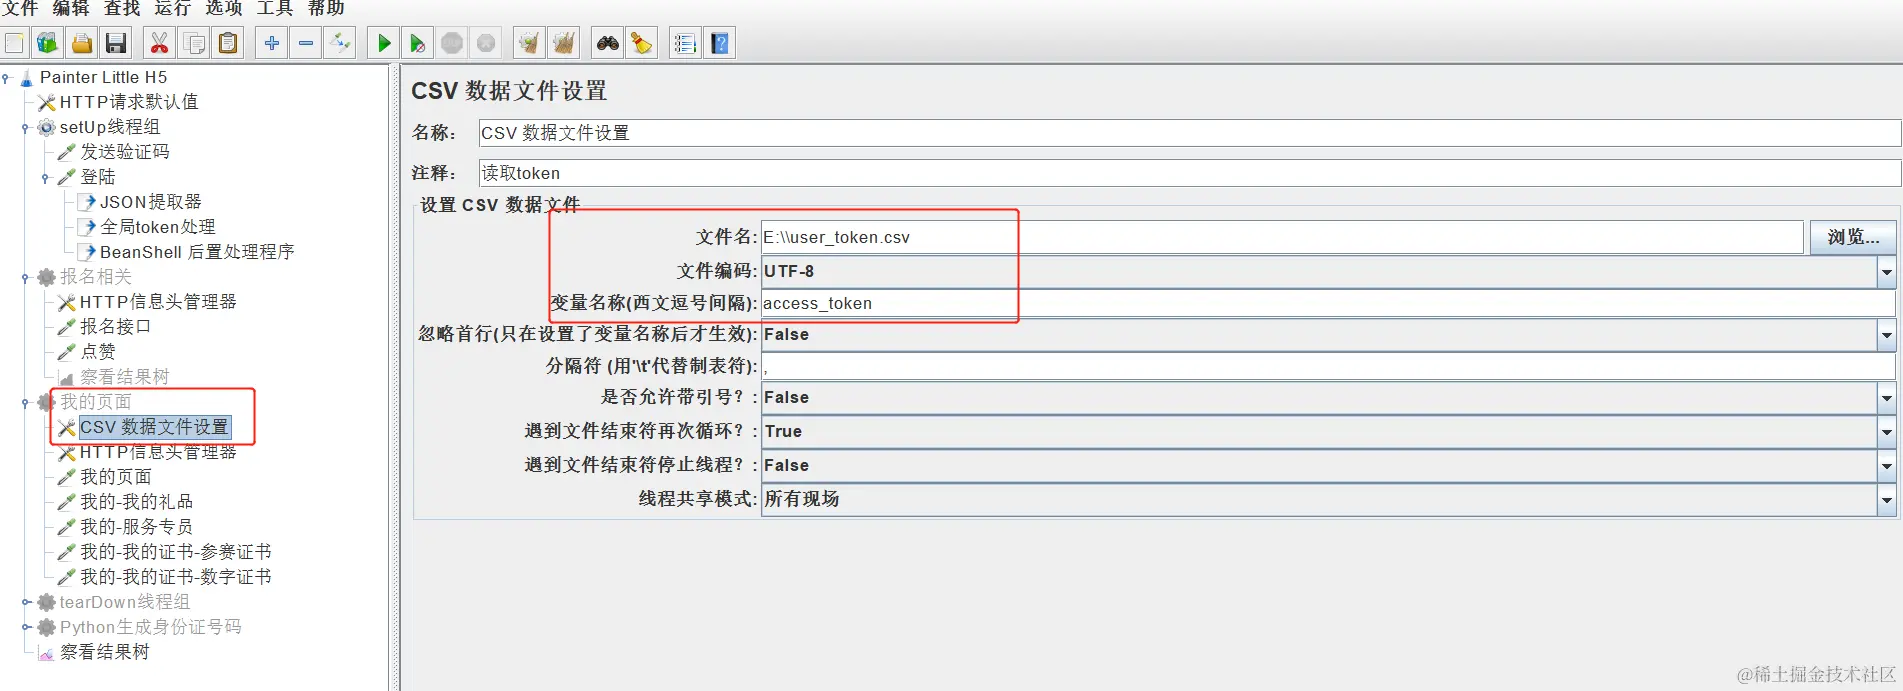
Task: Open the 线程共享模式 dropdown
Action: [x=1886, y=499]
